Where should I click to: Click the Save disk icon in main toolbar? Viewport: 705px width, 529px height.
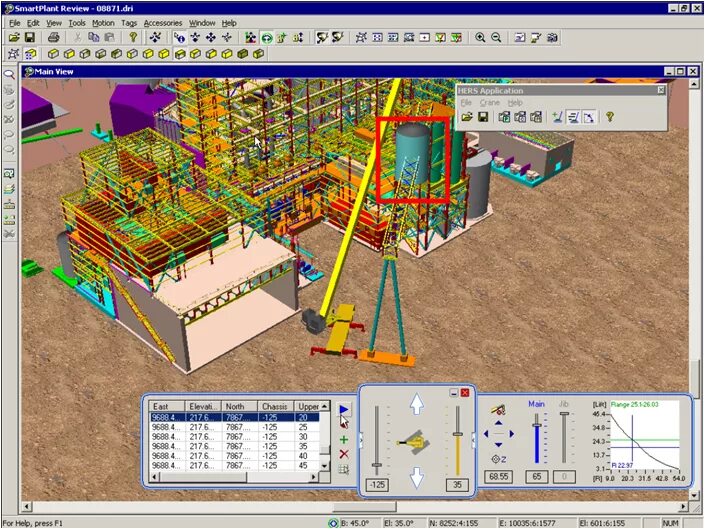click(x=30, y=38)
